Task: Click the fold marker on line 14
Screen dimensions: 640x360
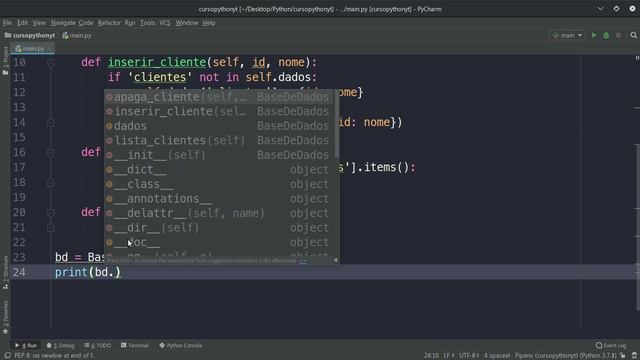Action: pos(51,122)
